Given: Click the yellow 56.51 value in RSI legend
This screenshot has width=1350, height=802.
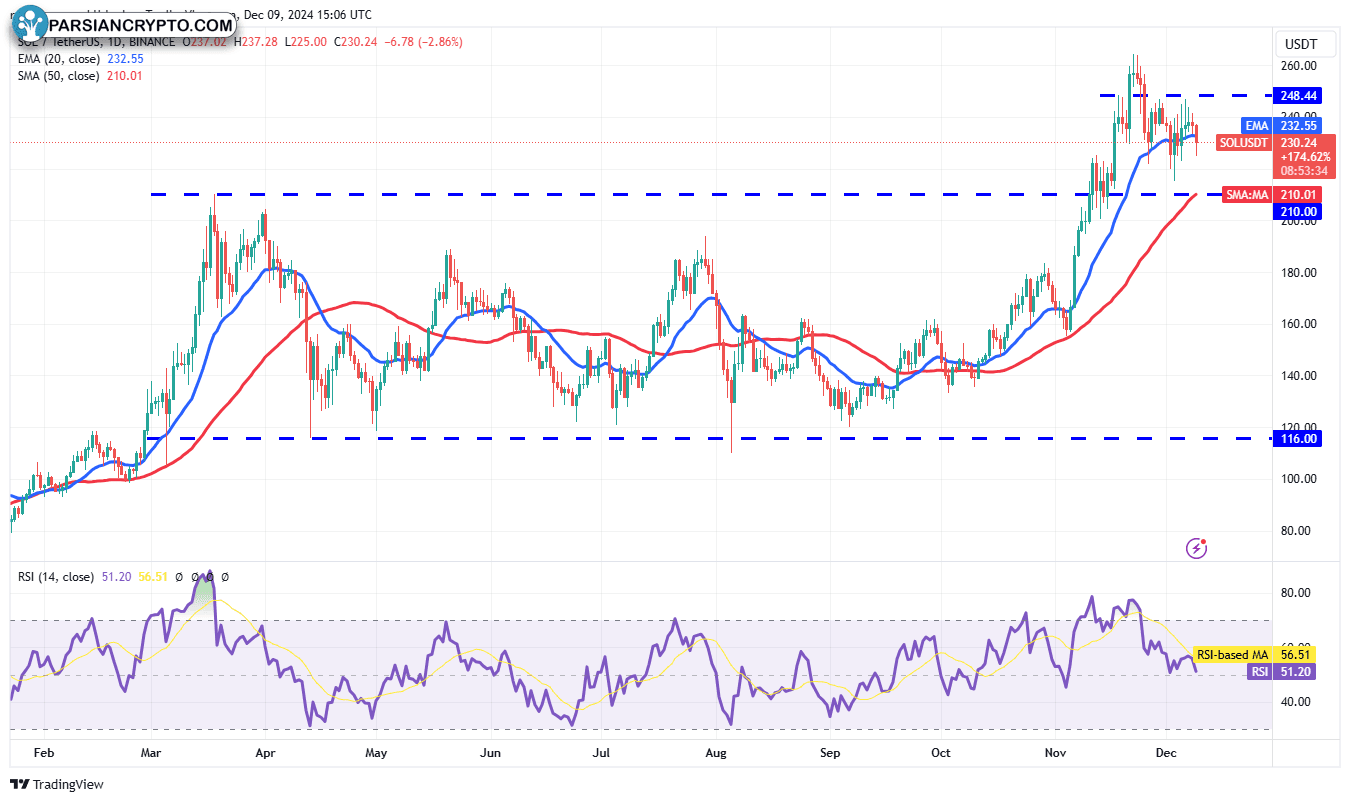Looking at the screenshot, I should [x=153, y=577].
